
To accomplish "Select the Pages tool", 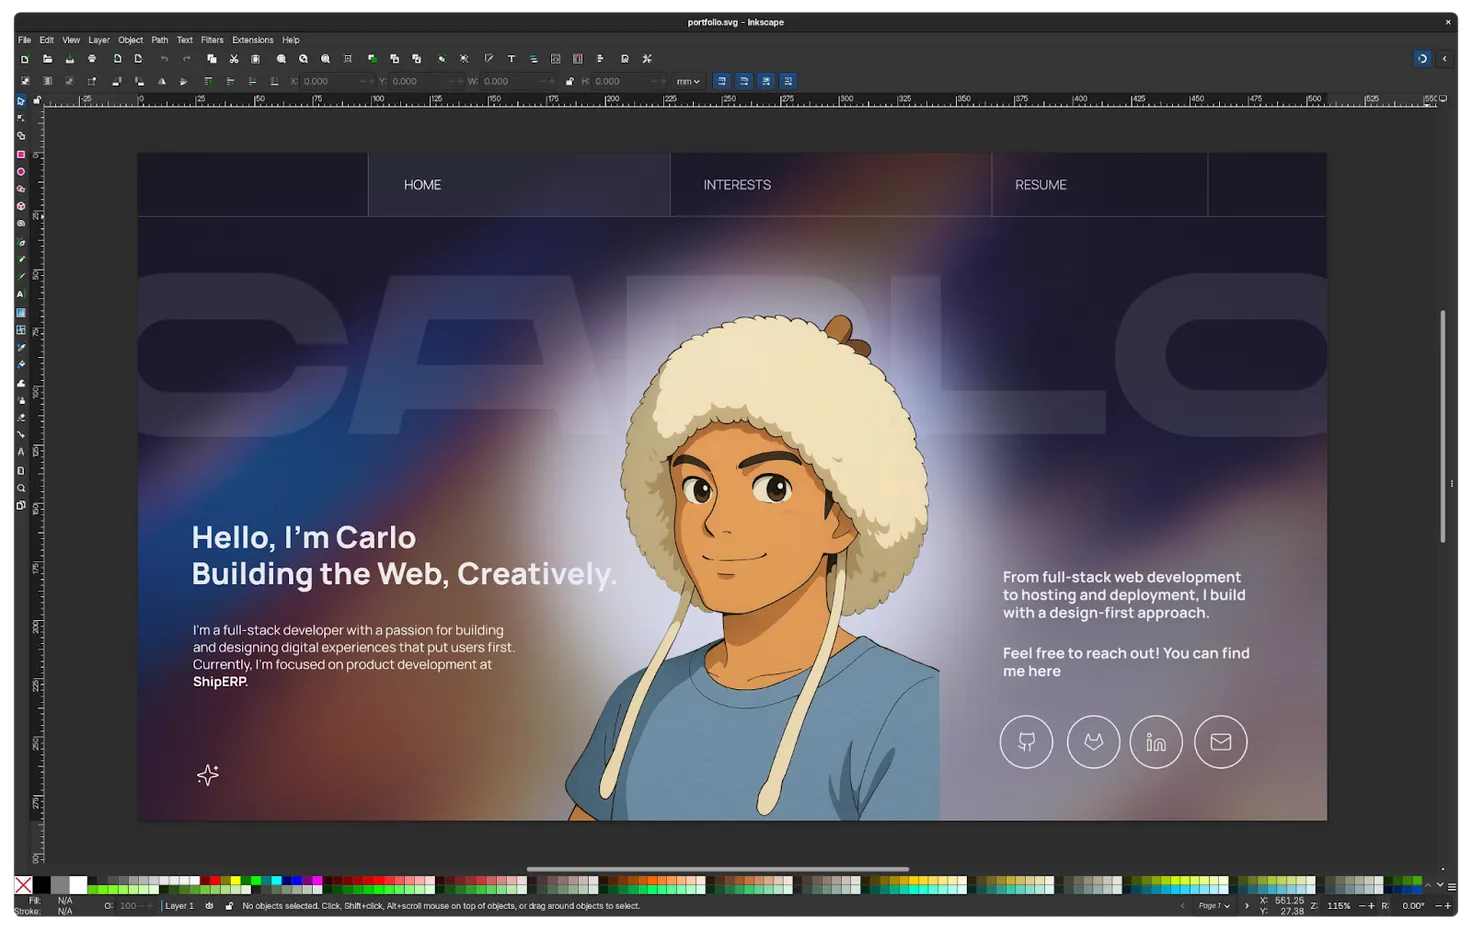I will [x=21, y=506].
